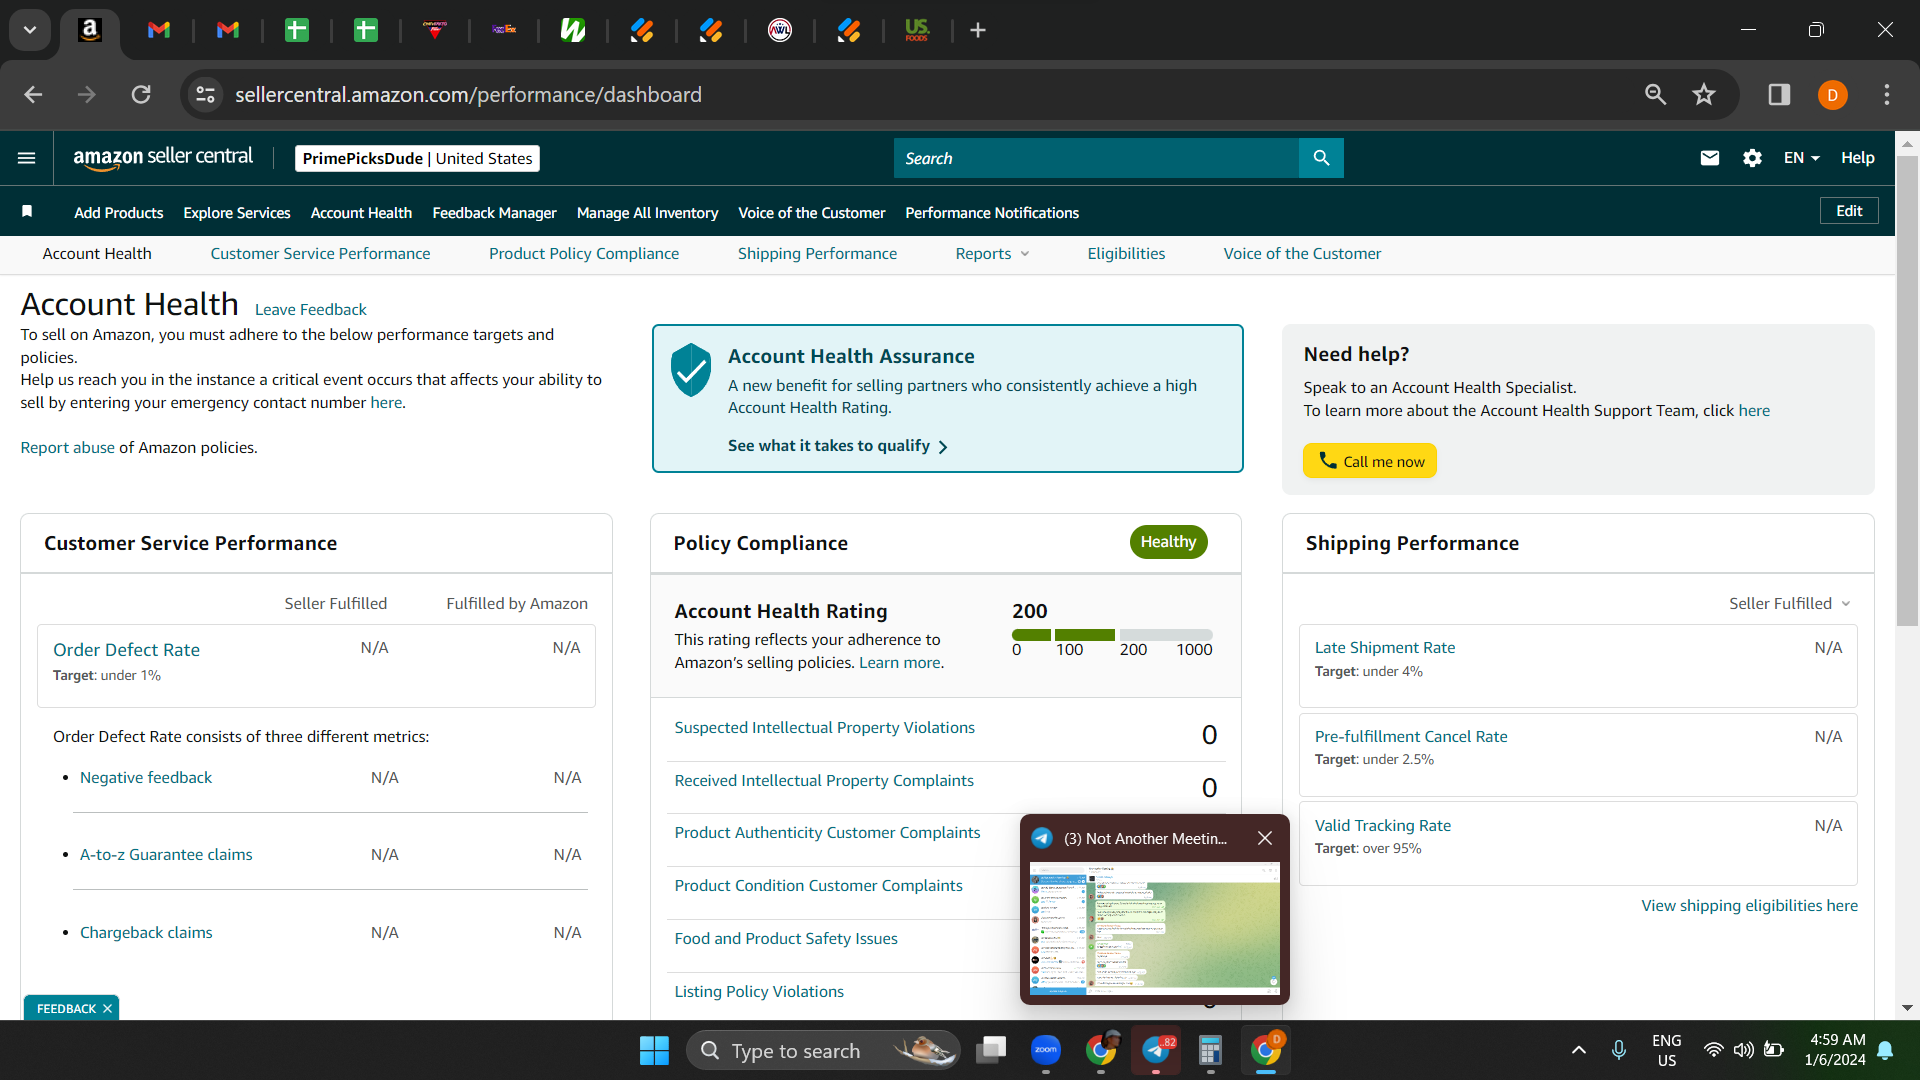Open a new browser tab
The height and width of the screenshot is (1080, 1920).
[x=978, y=30]
